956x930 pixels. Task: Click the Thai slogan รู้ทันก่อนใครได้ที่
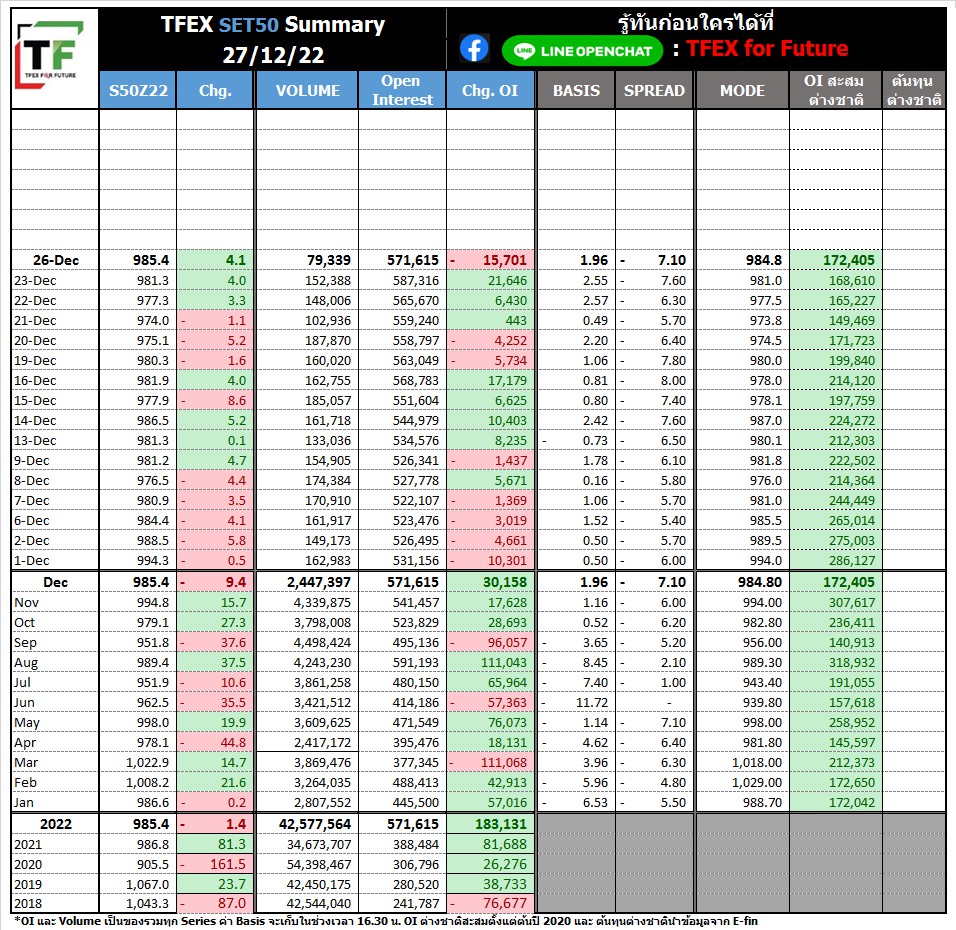point(696,23)
